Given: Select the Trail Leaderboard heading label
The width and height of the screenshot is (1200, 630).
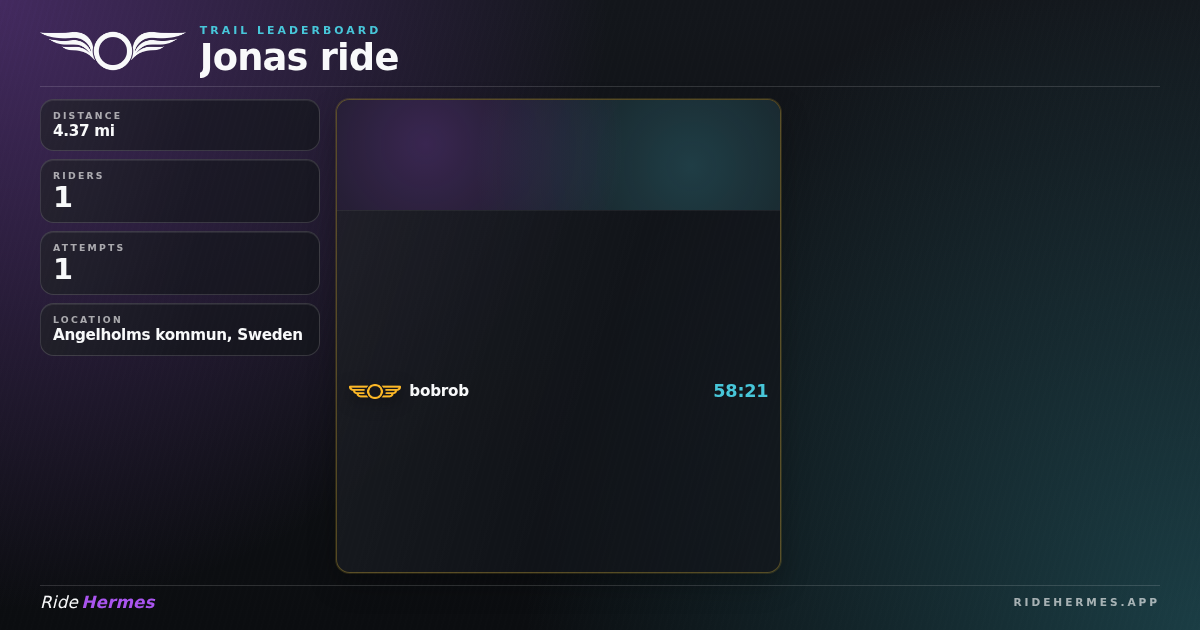Looking at the screenshot, I should [290, 30].
